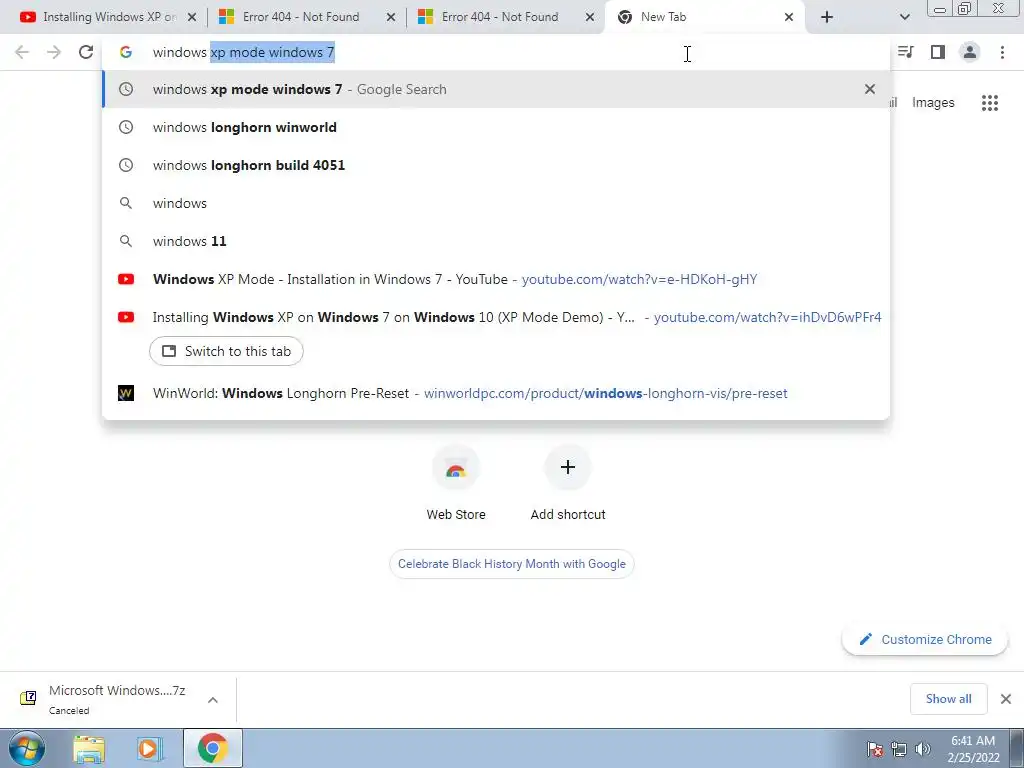Close the downloads bar
The width and height of the screenshot is (1024, 768).
tap(1006, 699)
